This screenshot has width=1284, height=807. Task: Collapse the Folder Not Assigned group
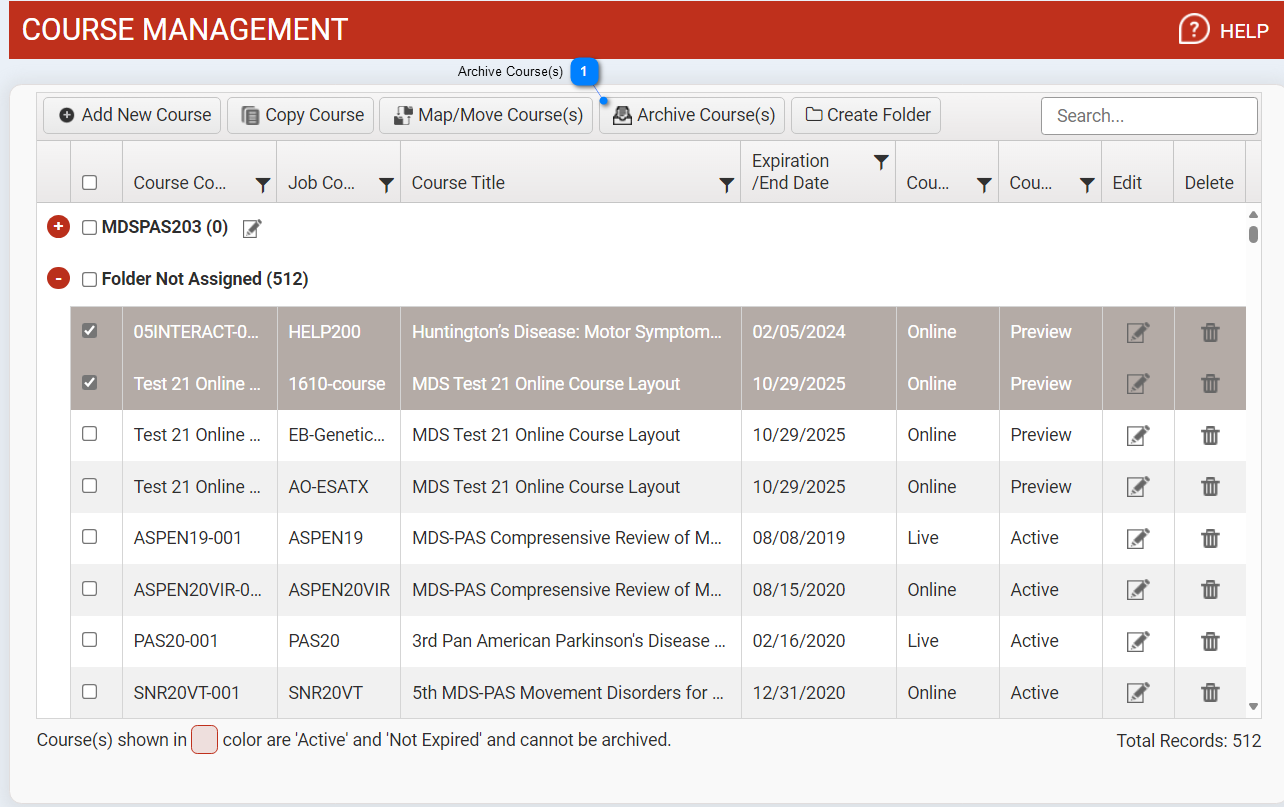pyautogui.click(x=58, y=279)
